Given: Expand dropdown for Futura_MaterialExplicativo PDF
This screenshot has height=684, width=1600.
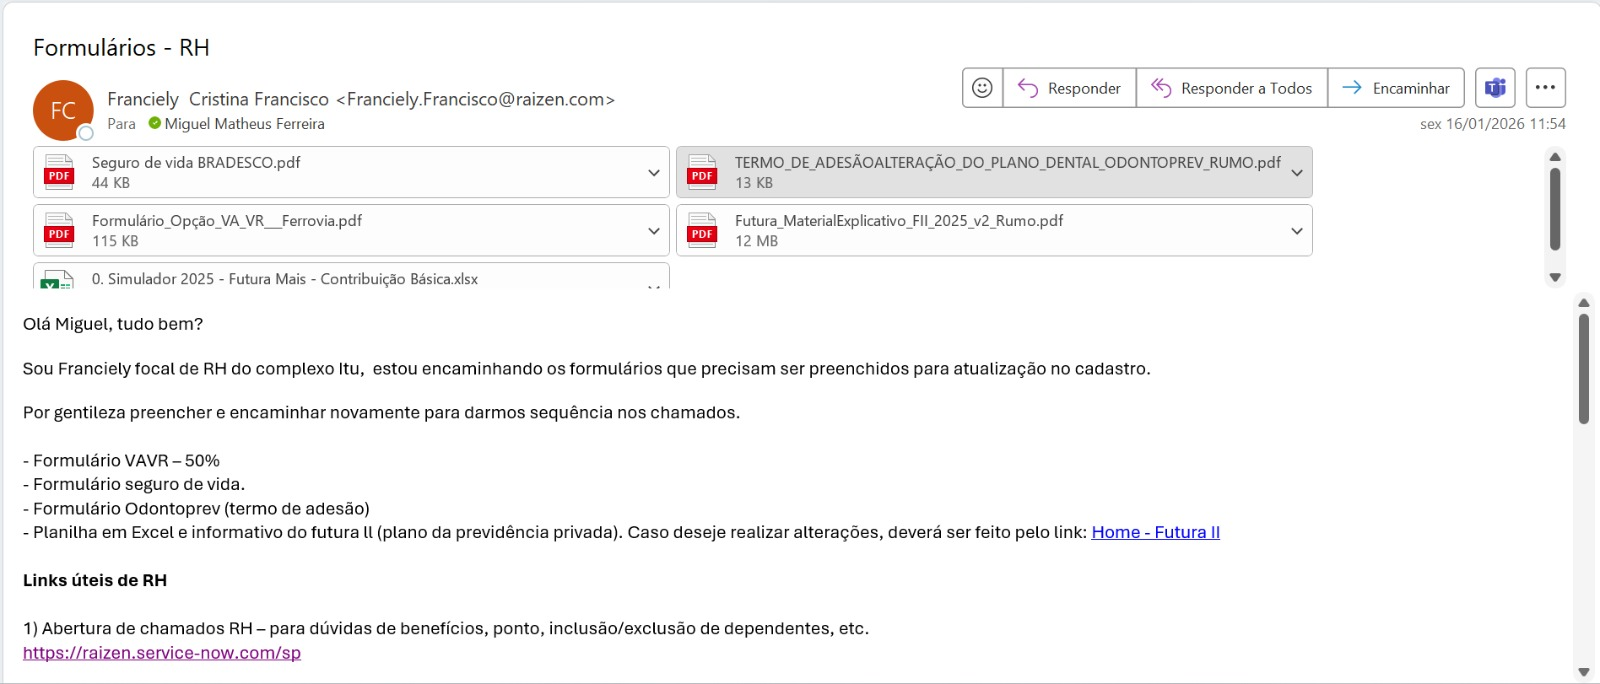Looking at the screenshot, I should pyautogui.click(x=1297, y=230).
